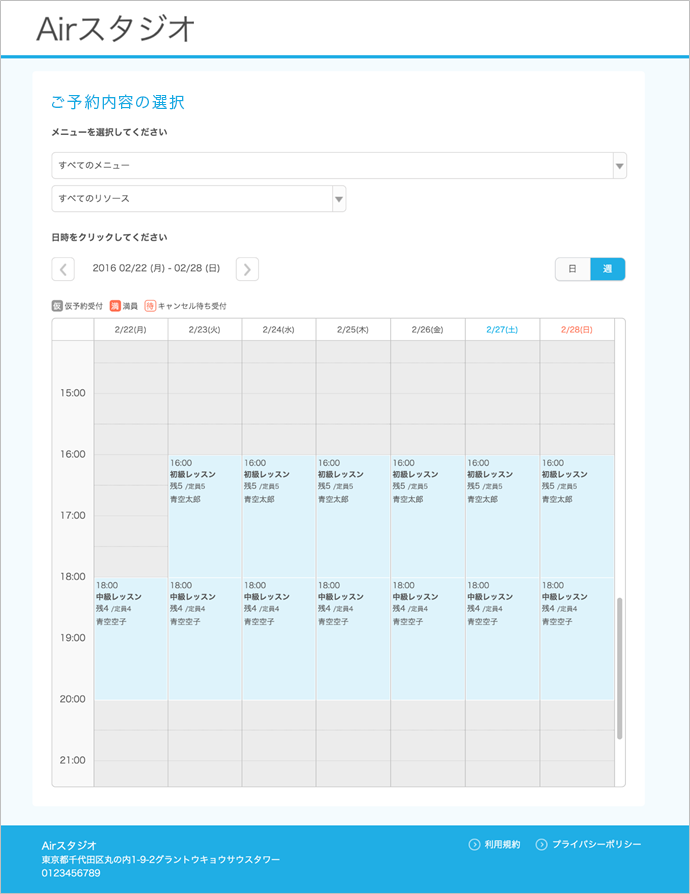Select the 2/23(火) column header

point(205,330)
